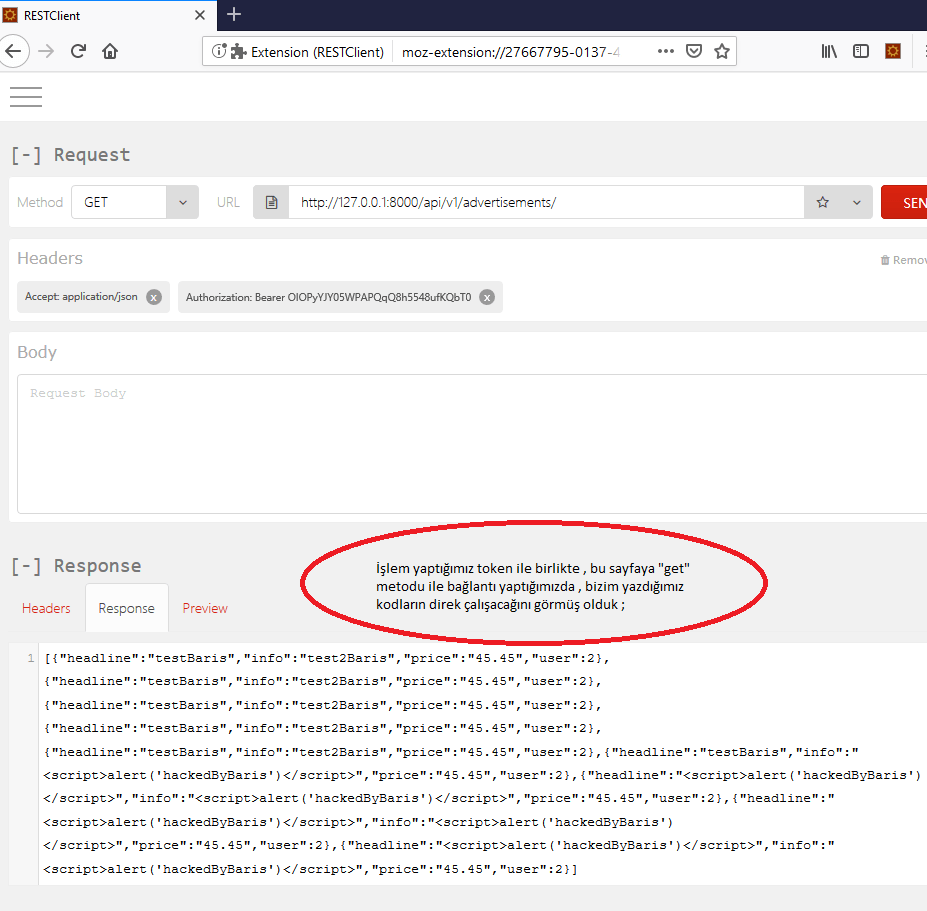The image size is (927, 911).
Task: Favorite the request URL with star
Action: click(823, 202)
